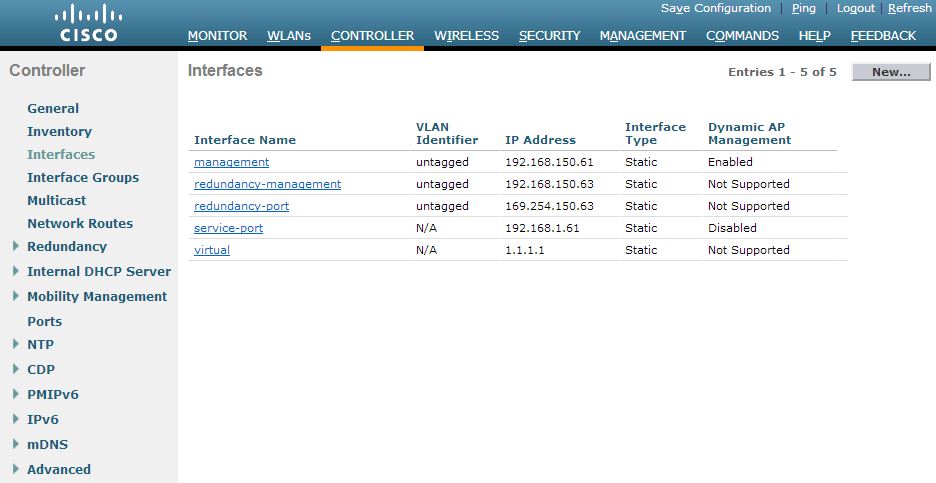Screen dimensions: 936x483
Task: Expand the IPv6 section arrow
Action: [x=16, y=419]
